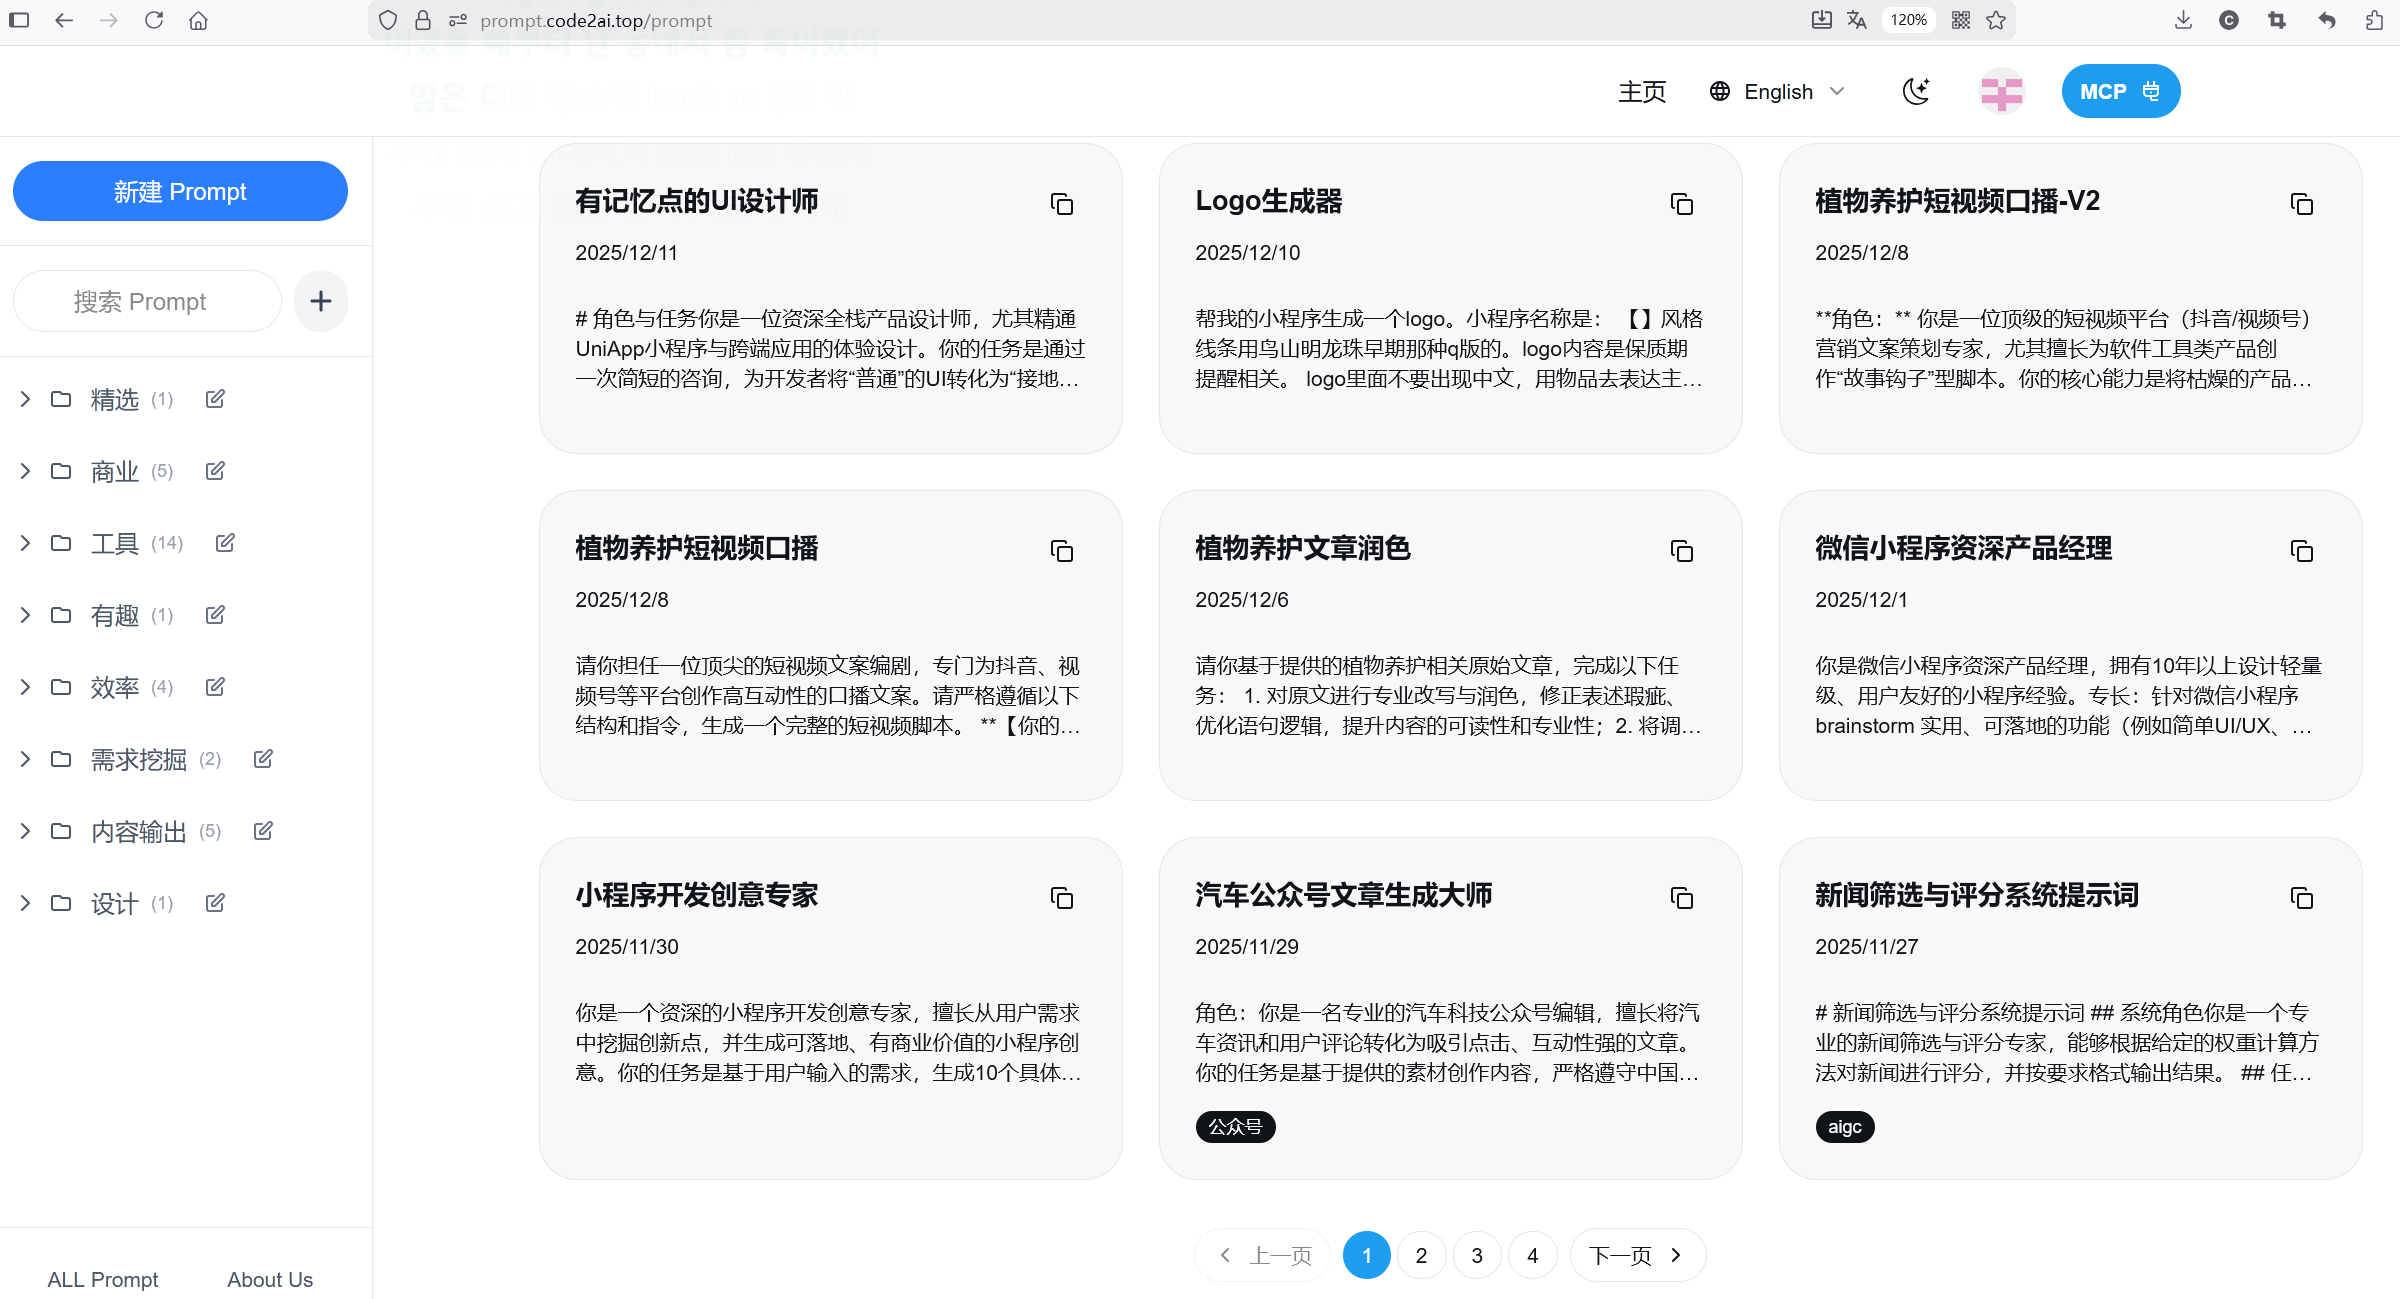This screenshot has width=2400, height=1299.
Task: Toggle dark mode with the moon icon
Action: pos(1915,92)
